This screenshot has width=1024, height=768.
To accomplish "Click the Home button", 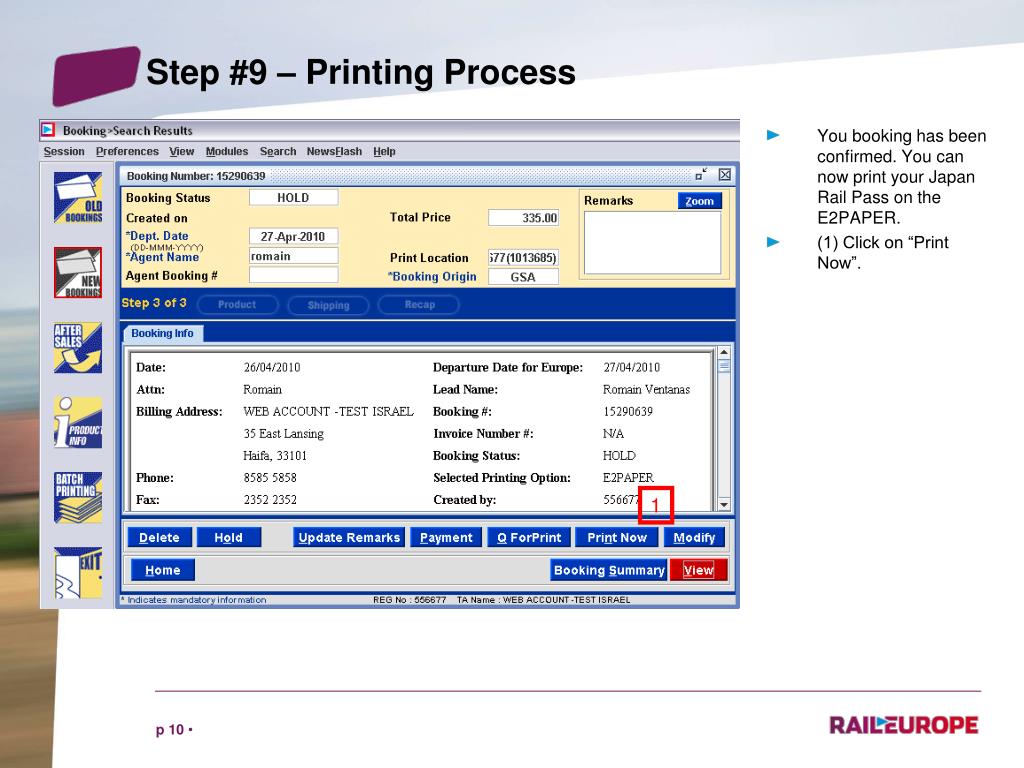I will point(163,570).
